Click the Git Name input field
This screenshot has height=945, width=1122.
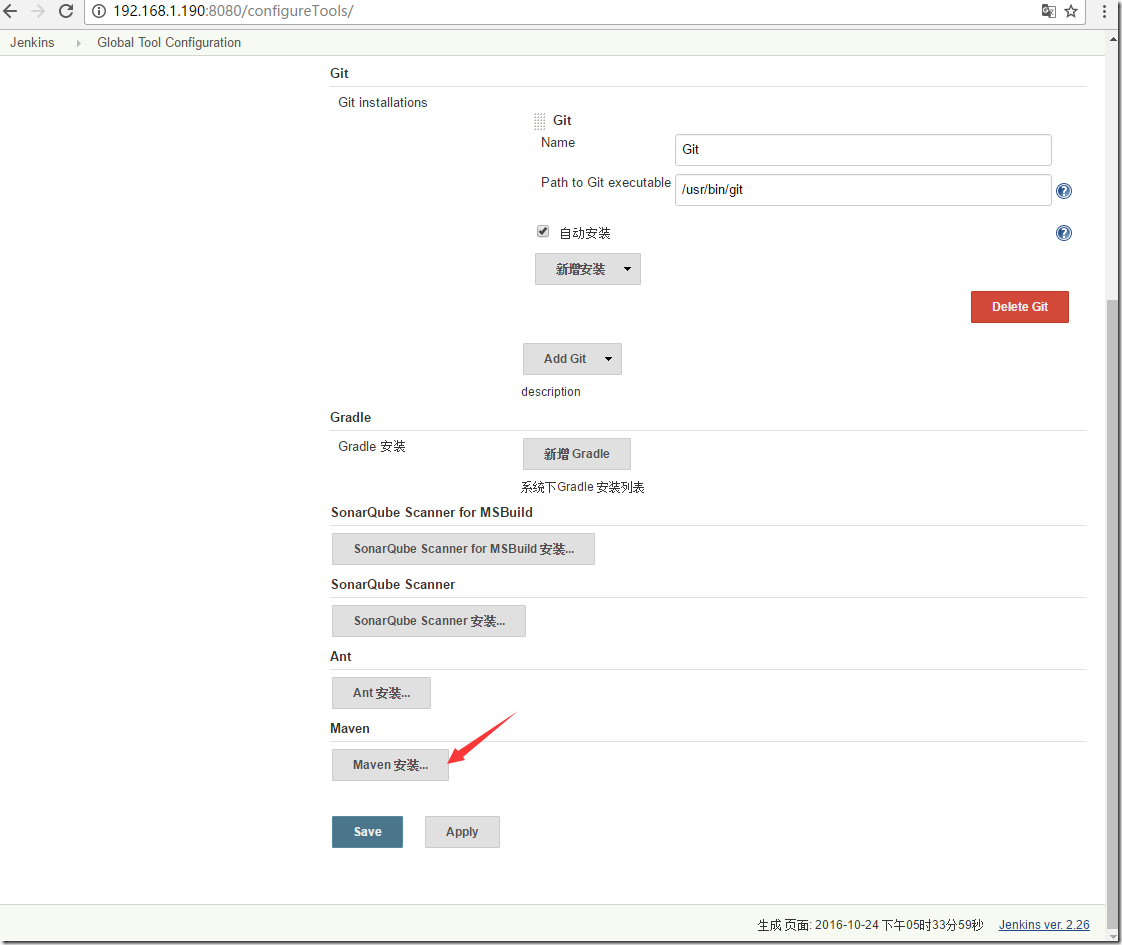tap(863, 150)
